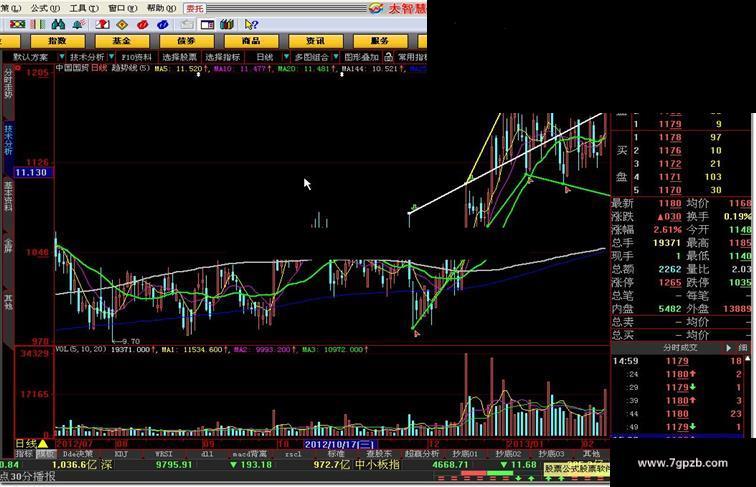
Task: Click the help cursor question-mark icon
Action: pos(251,24)
